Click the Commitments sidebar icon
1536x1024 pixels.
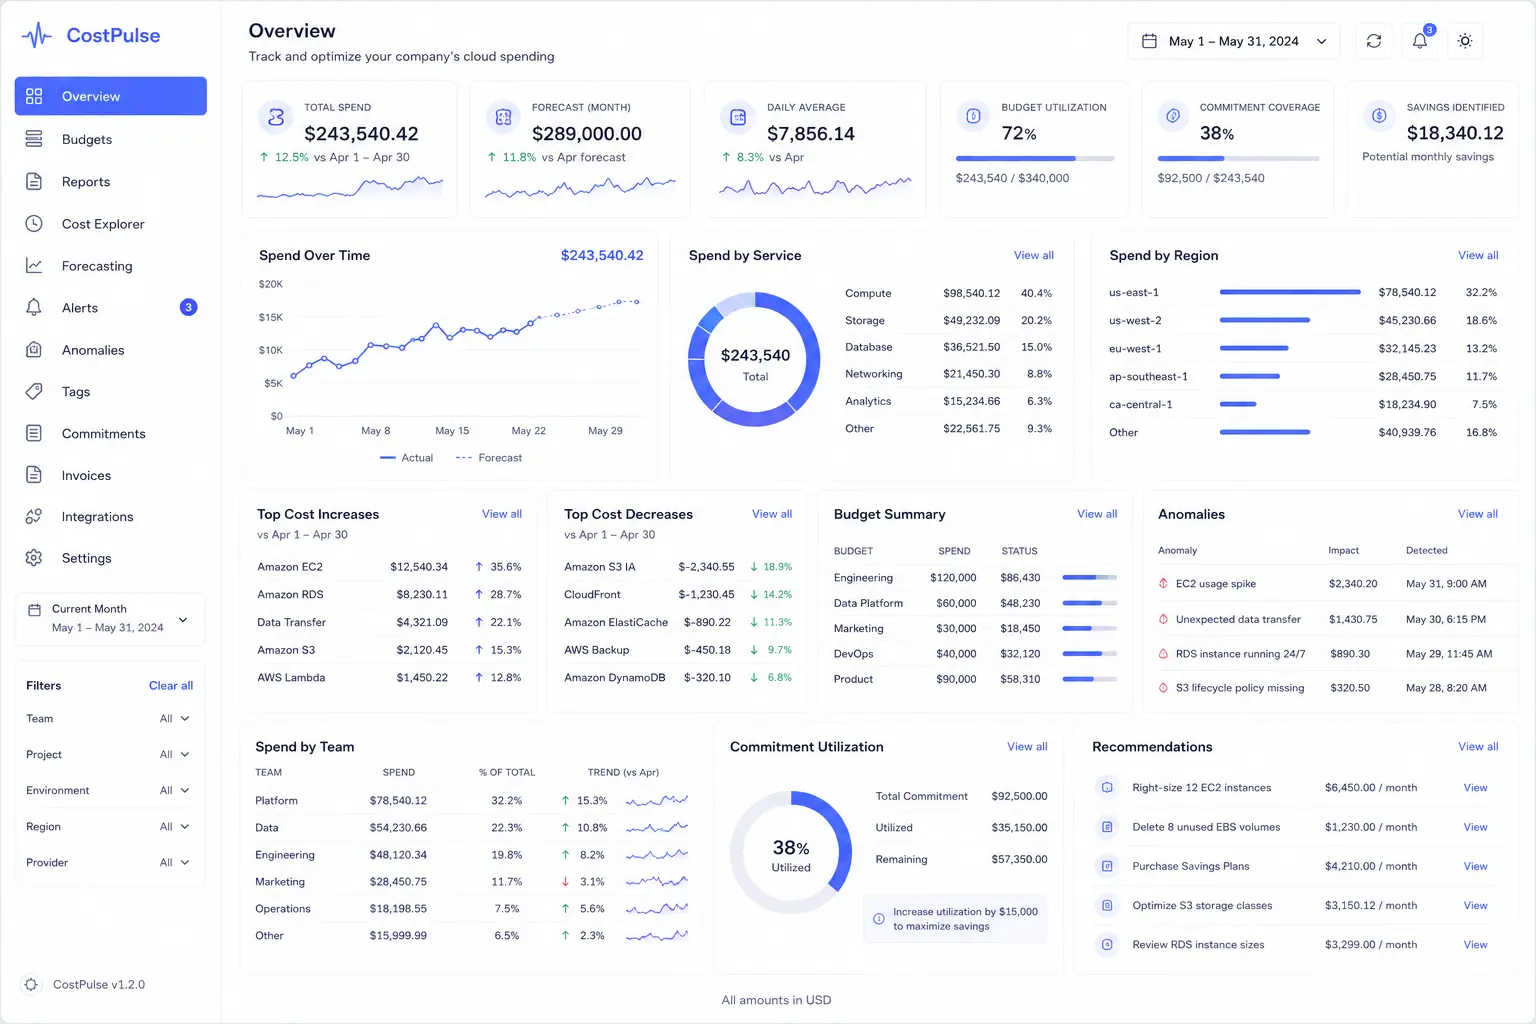click(x=34, y=433)
